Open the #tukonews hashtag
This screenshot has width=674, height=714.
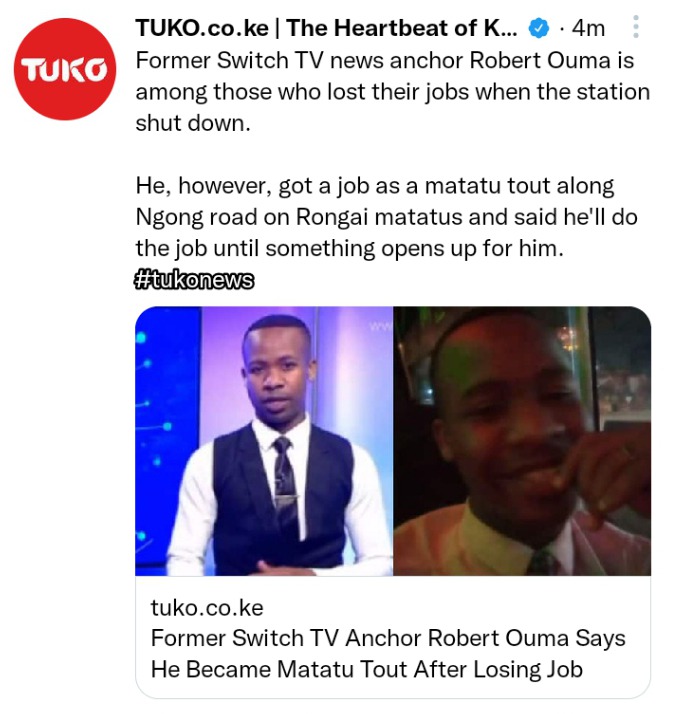pos(194,280)
